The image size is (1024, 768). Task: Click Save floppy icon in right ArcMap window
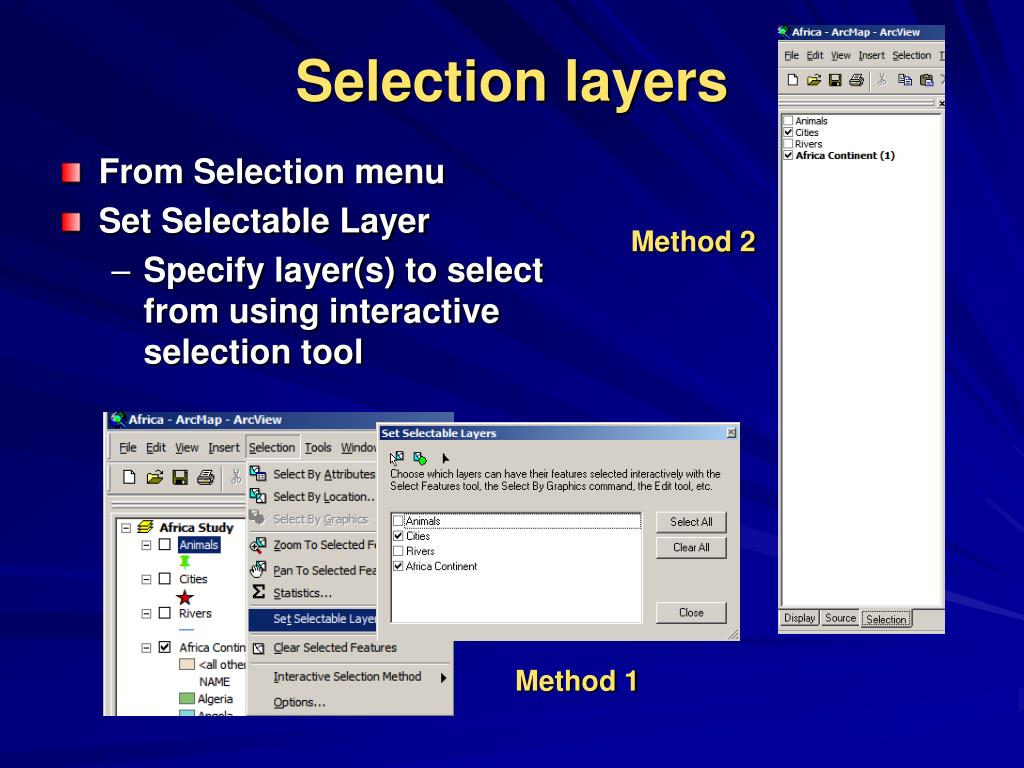[835, 80]
